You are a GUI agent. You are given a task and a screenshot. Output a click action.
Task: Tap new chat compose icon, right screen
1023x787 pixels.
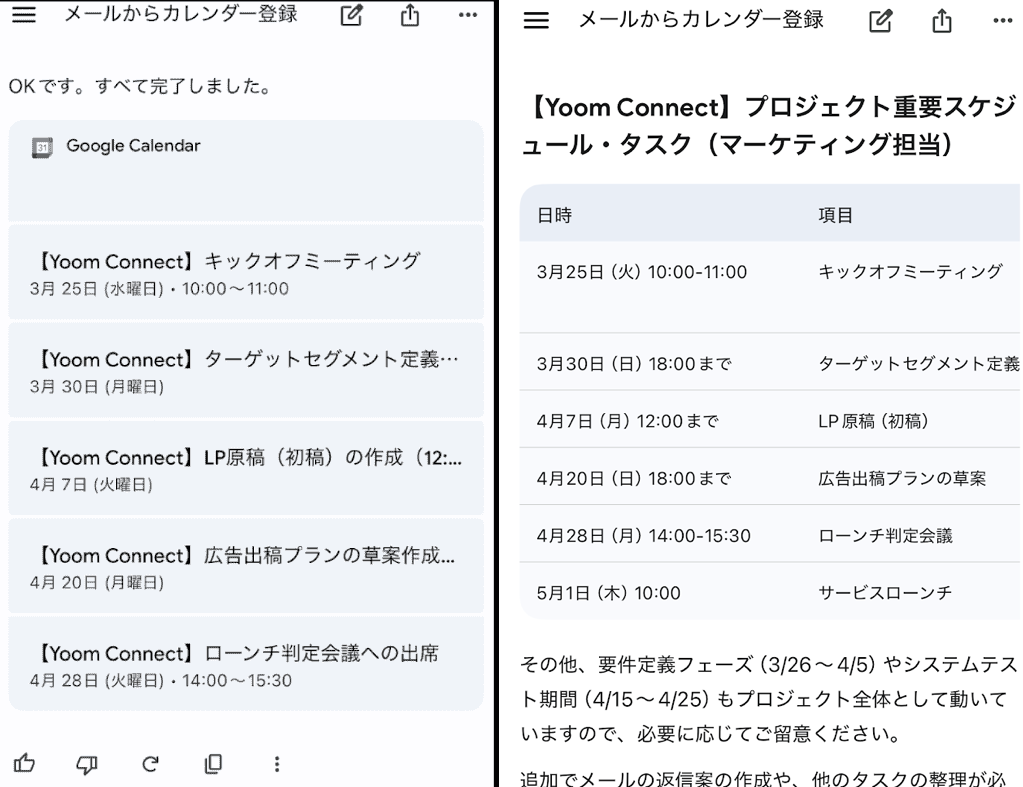(x=881, y=21)
